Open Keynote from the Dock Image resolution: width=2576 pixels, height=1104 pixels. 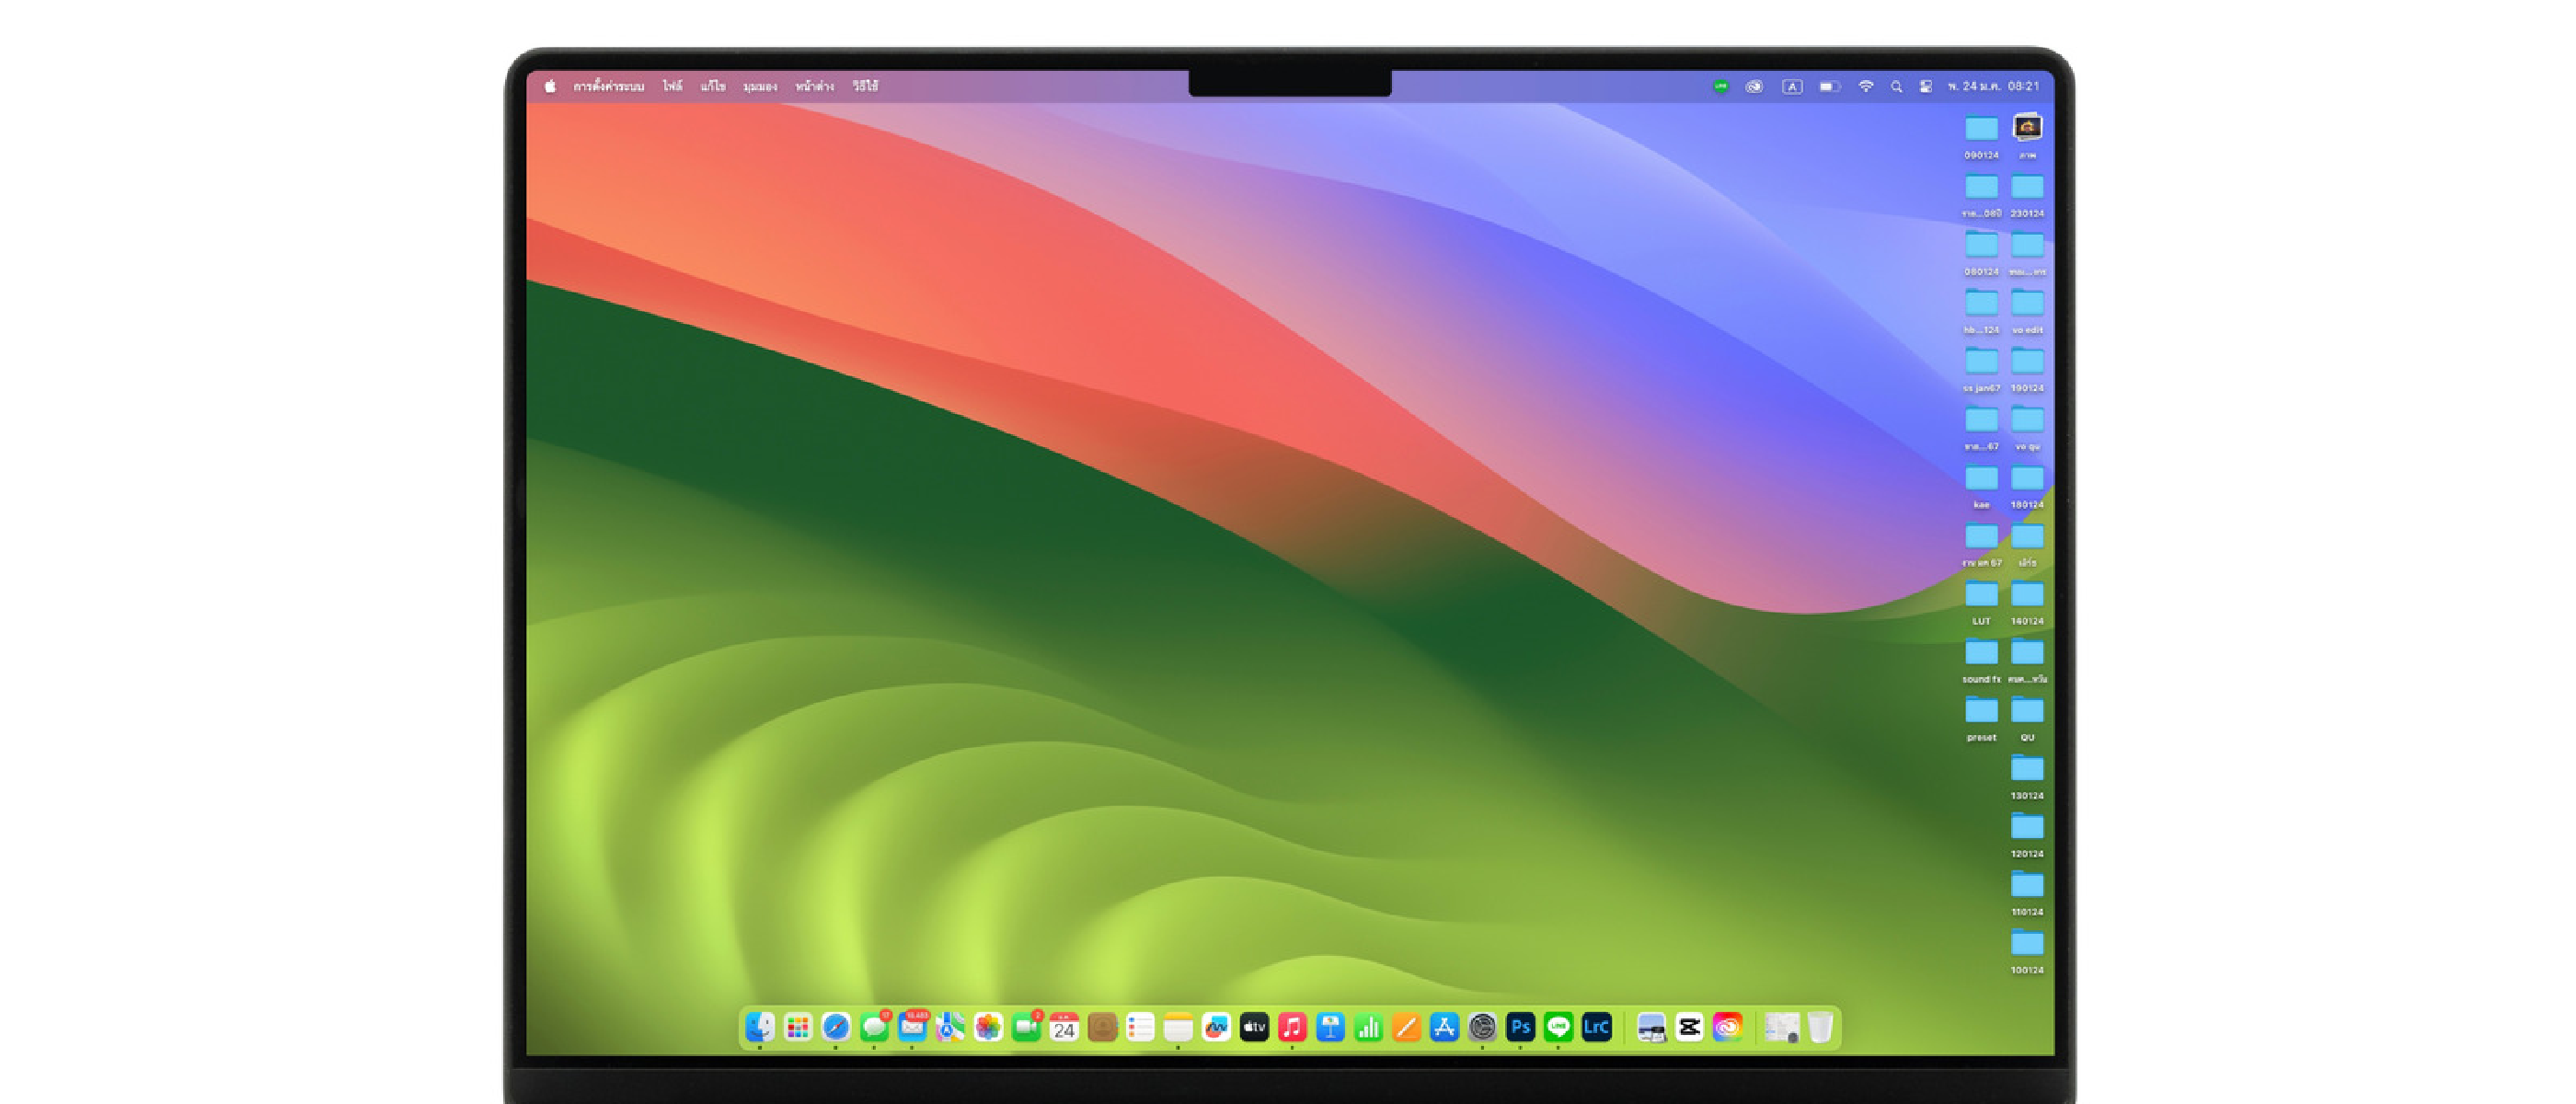click(x=1330, y=1027)
